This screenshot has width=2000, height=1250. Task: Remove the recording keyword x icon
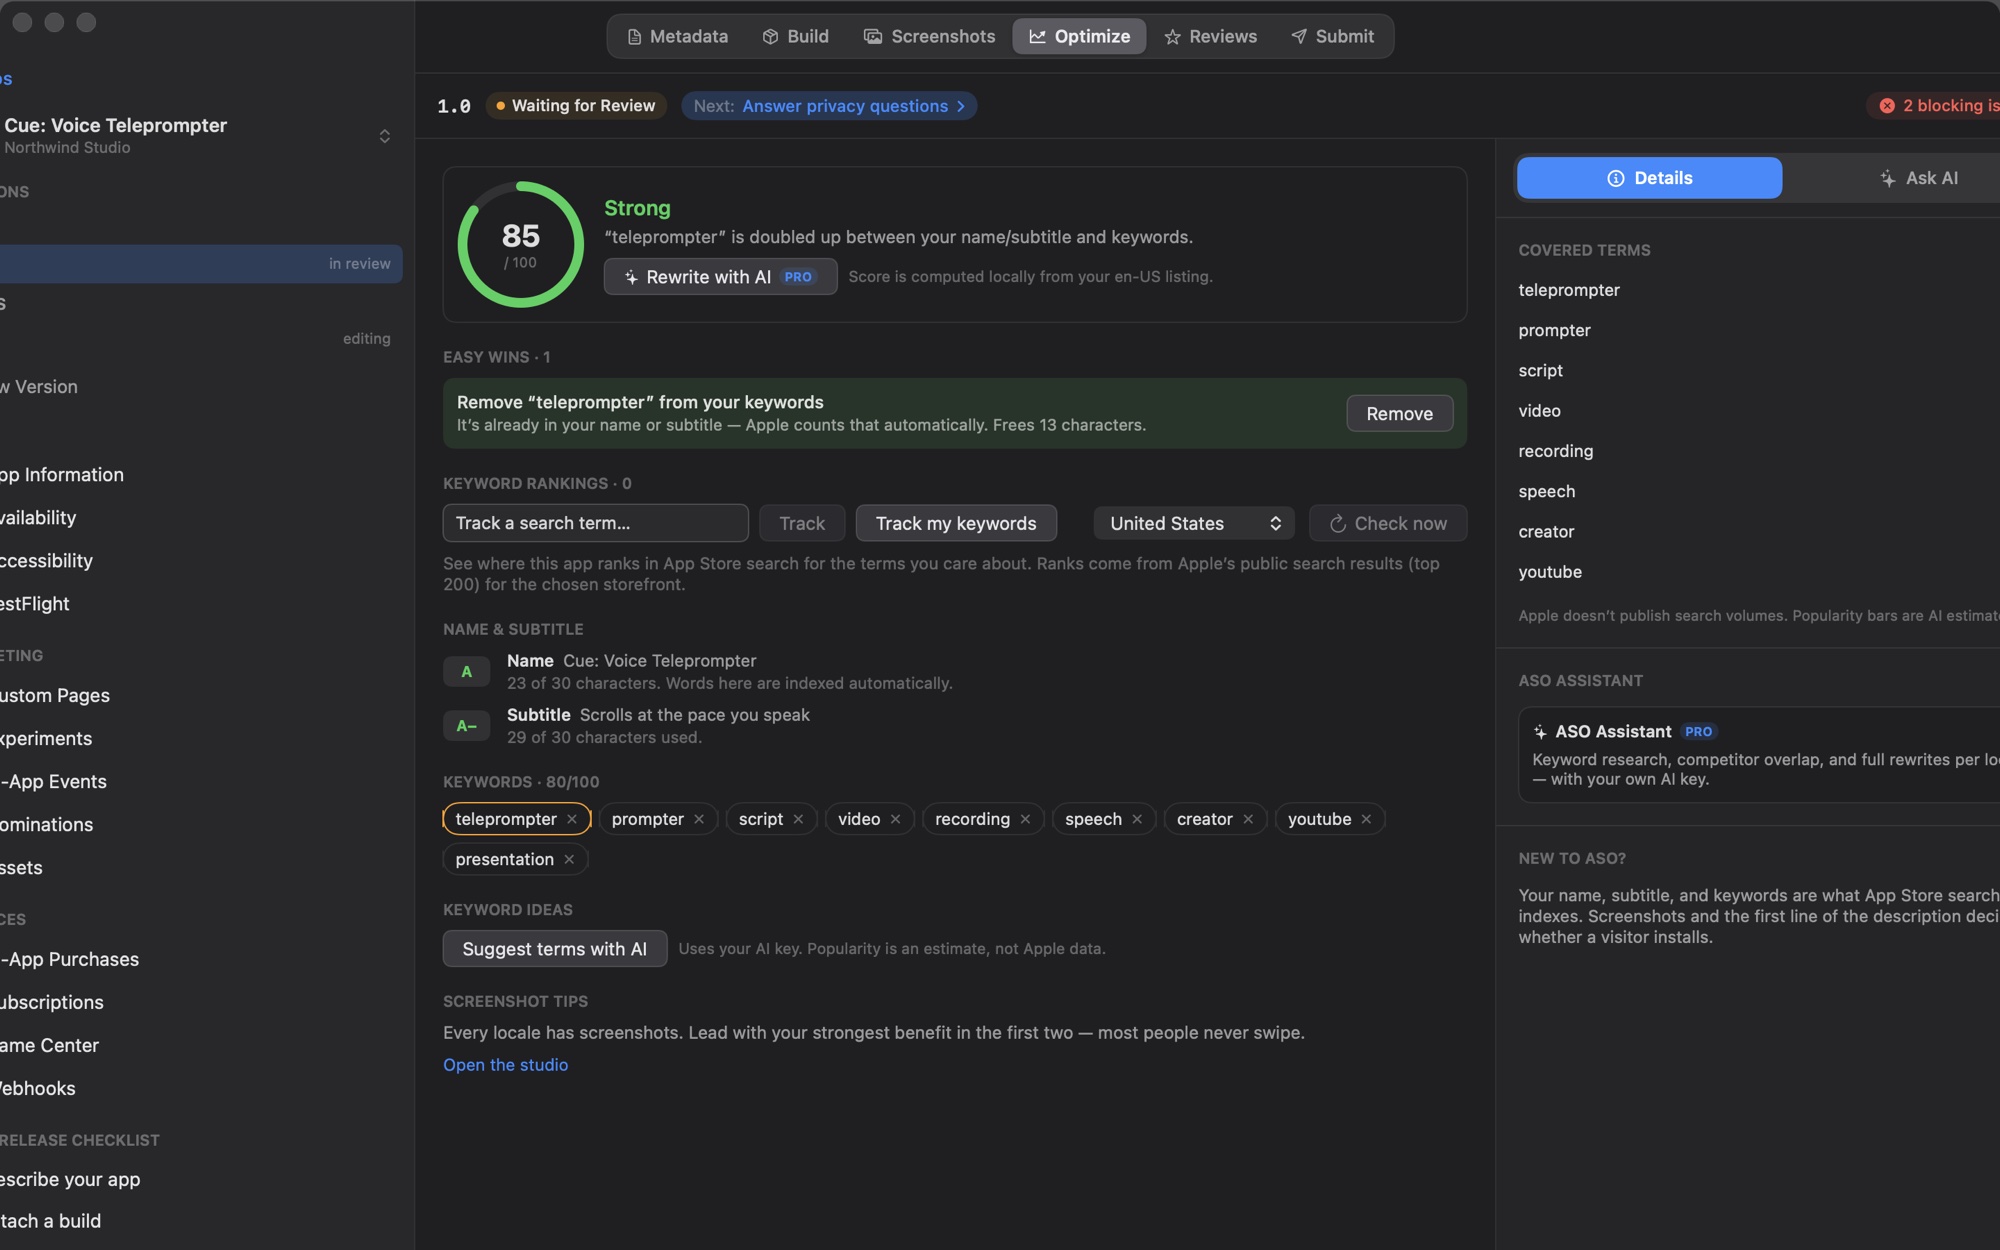coord(1025,819)
